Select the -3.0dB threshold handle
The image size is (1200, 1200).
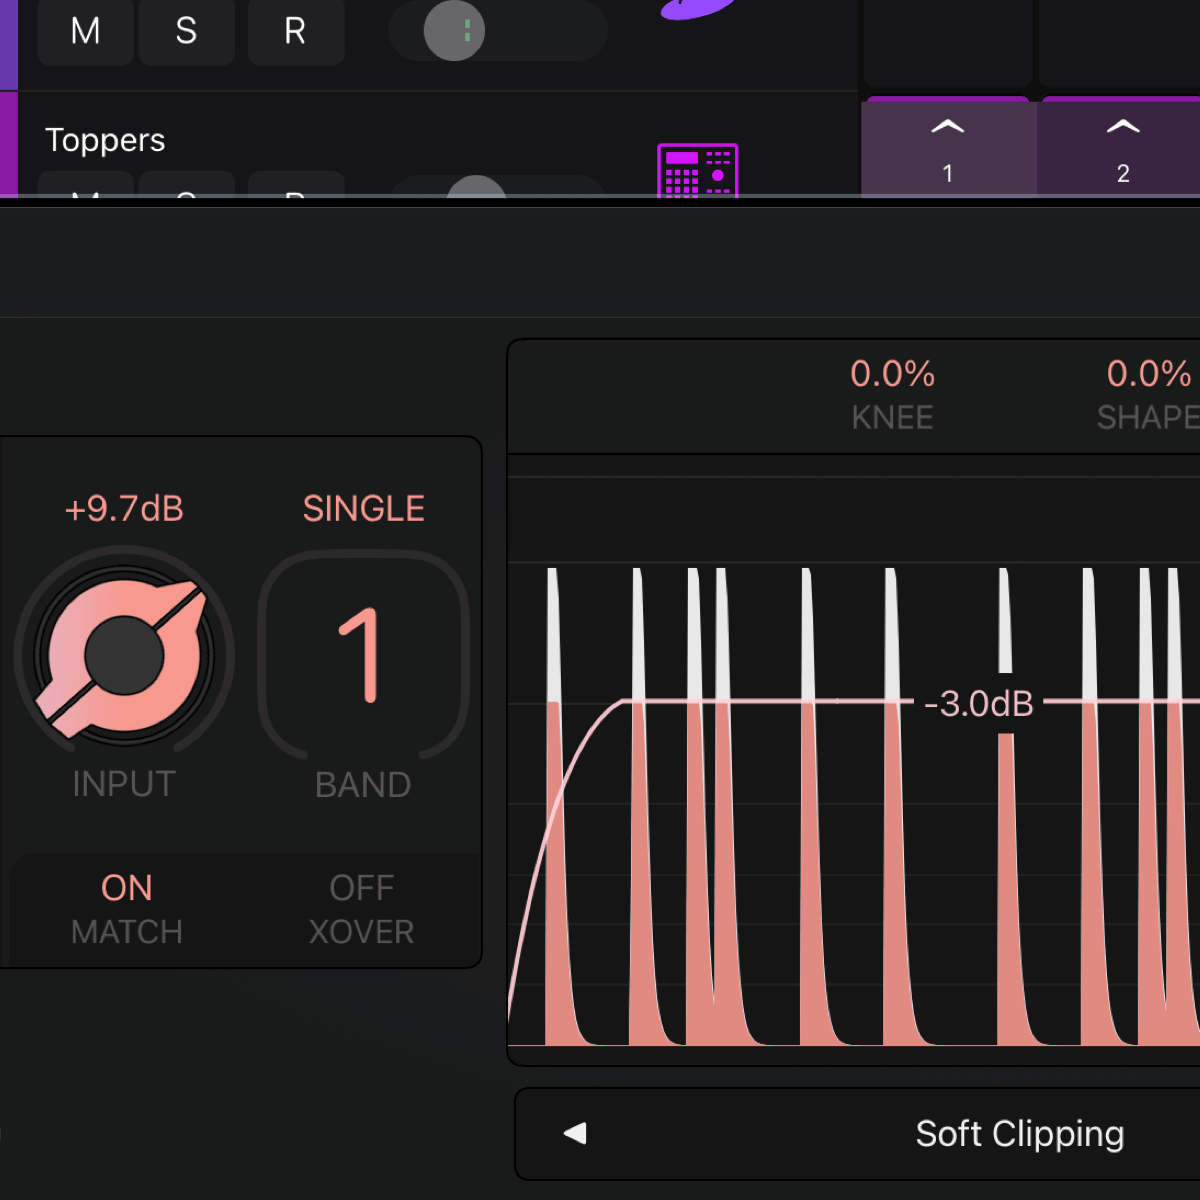pos(978,704)
